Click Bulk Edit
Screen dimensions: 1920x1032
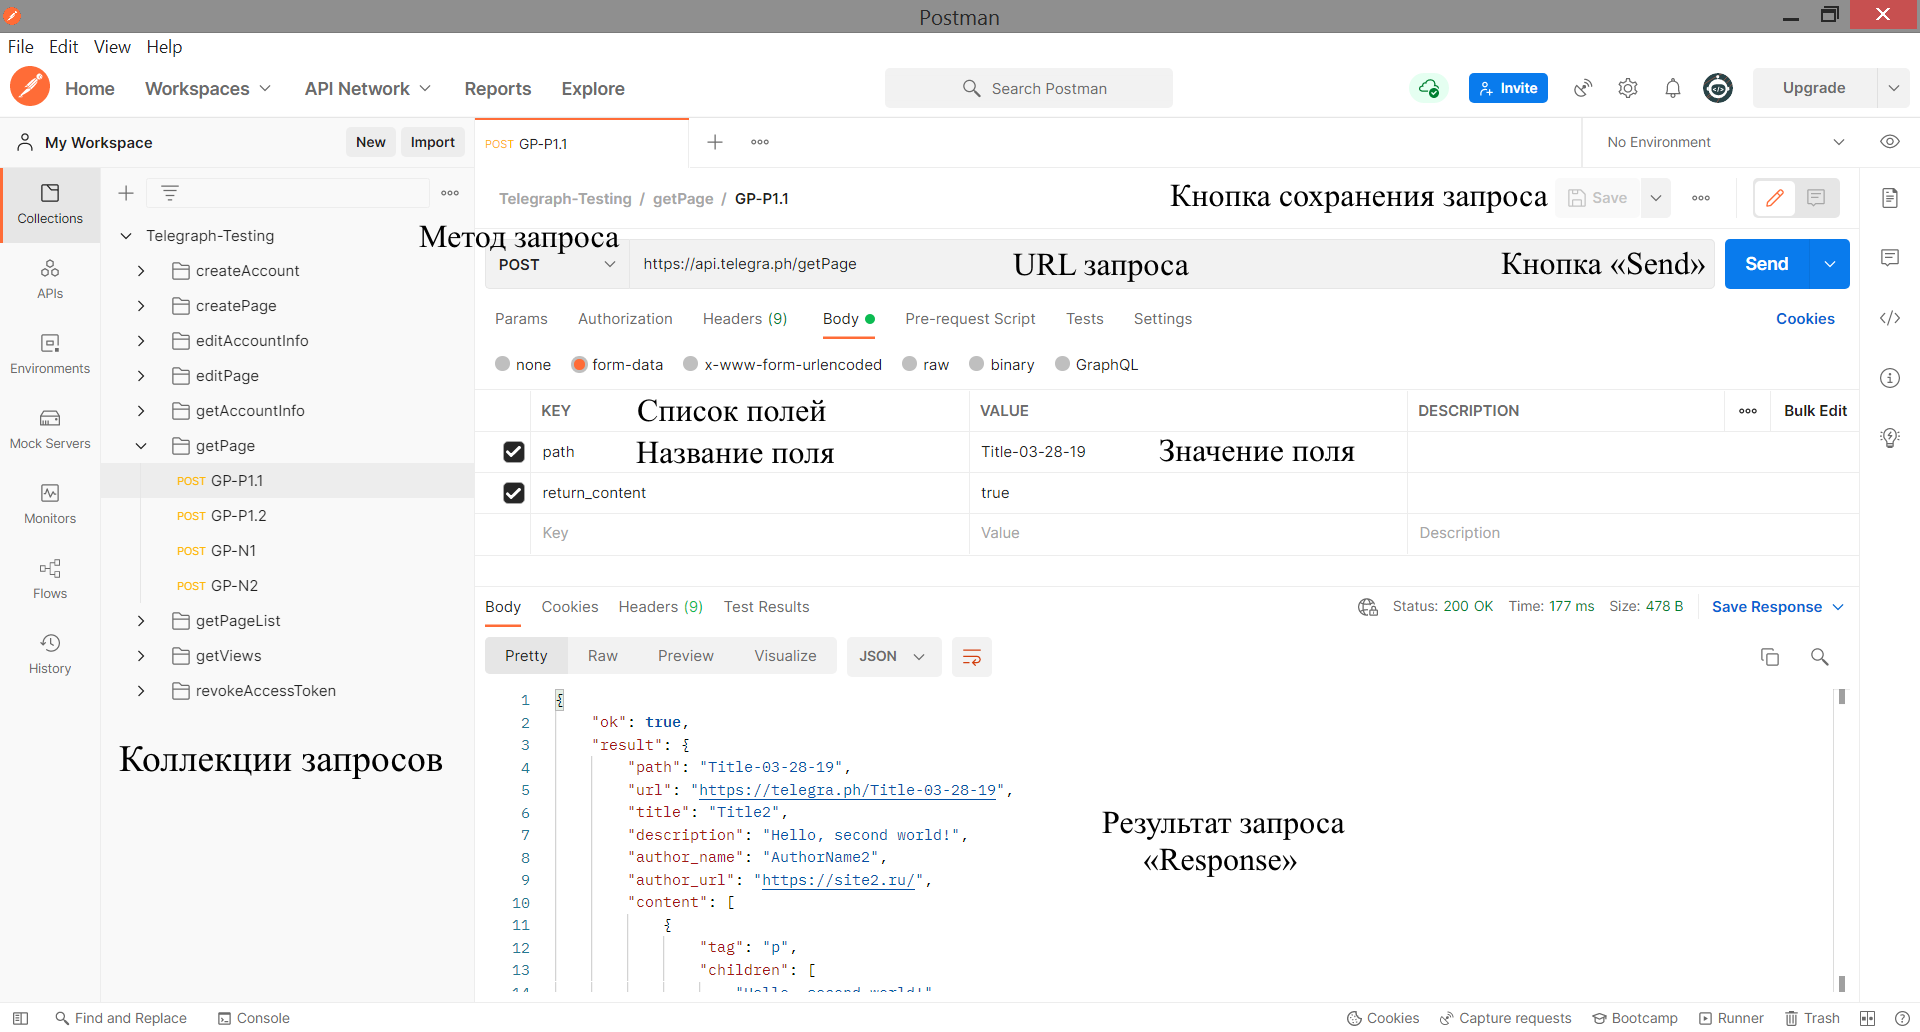click(1815, 411)
